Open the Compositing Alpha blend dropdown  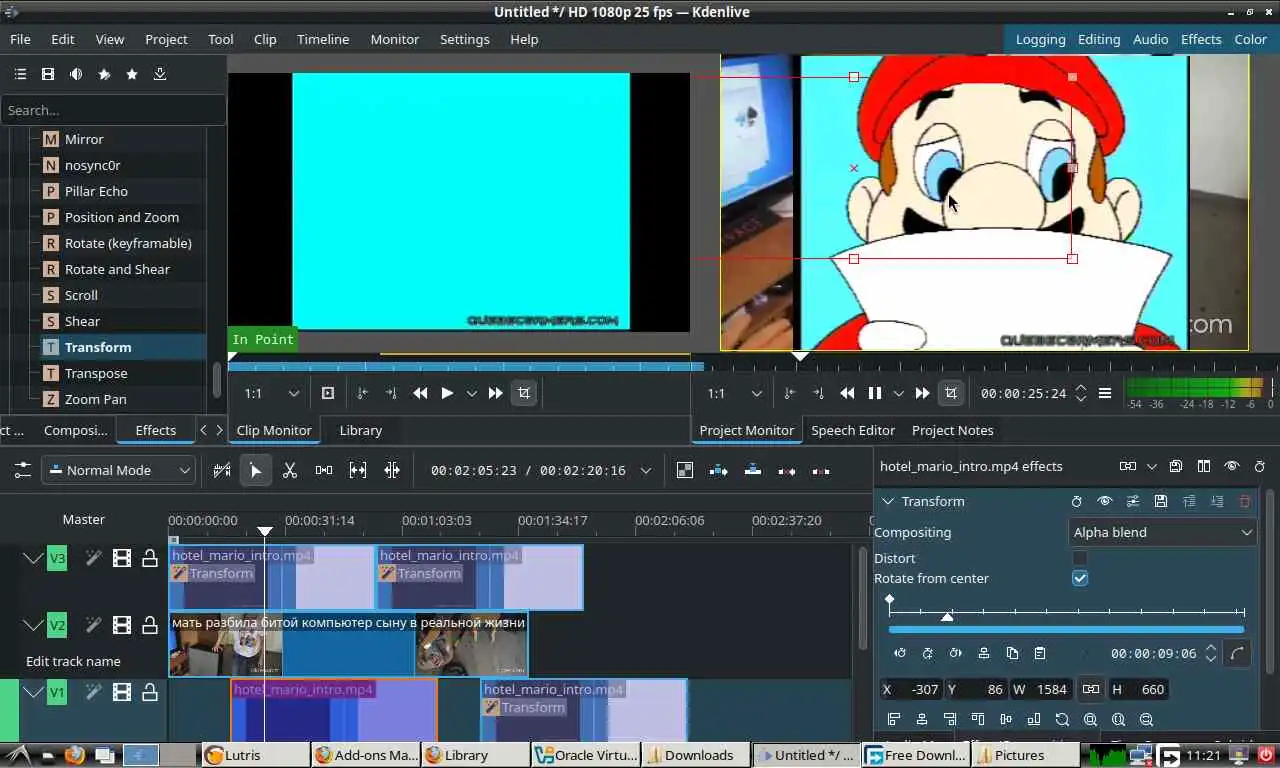pyautogui.click(x=1162, y=532)
